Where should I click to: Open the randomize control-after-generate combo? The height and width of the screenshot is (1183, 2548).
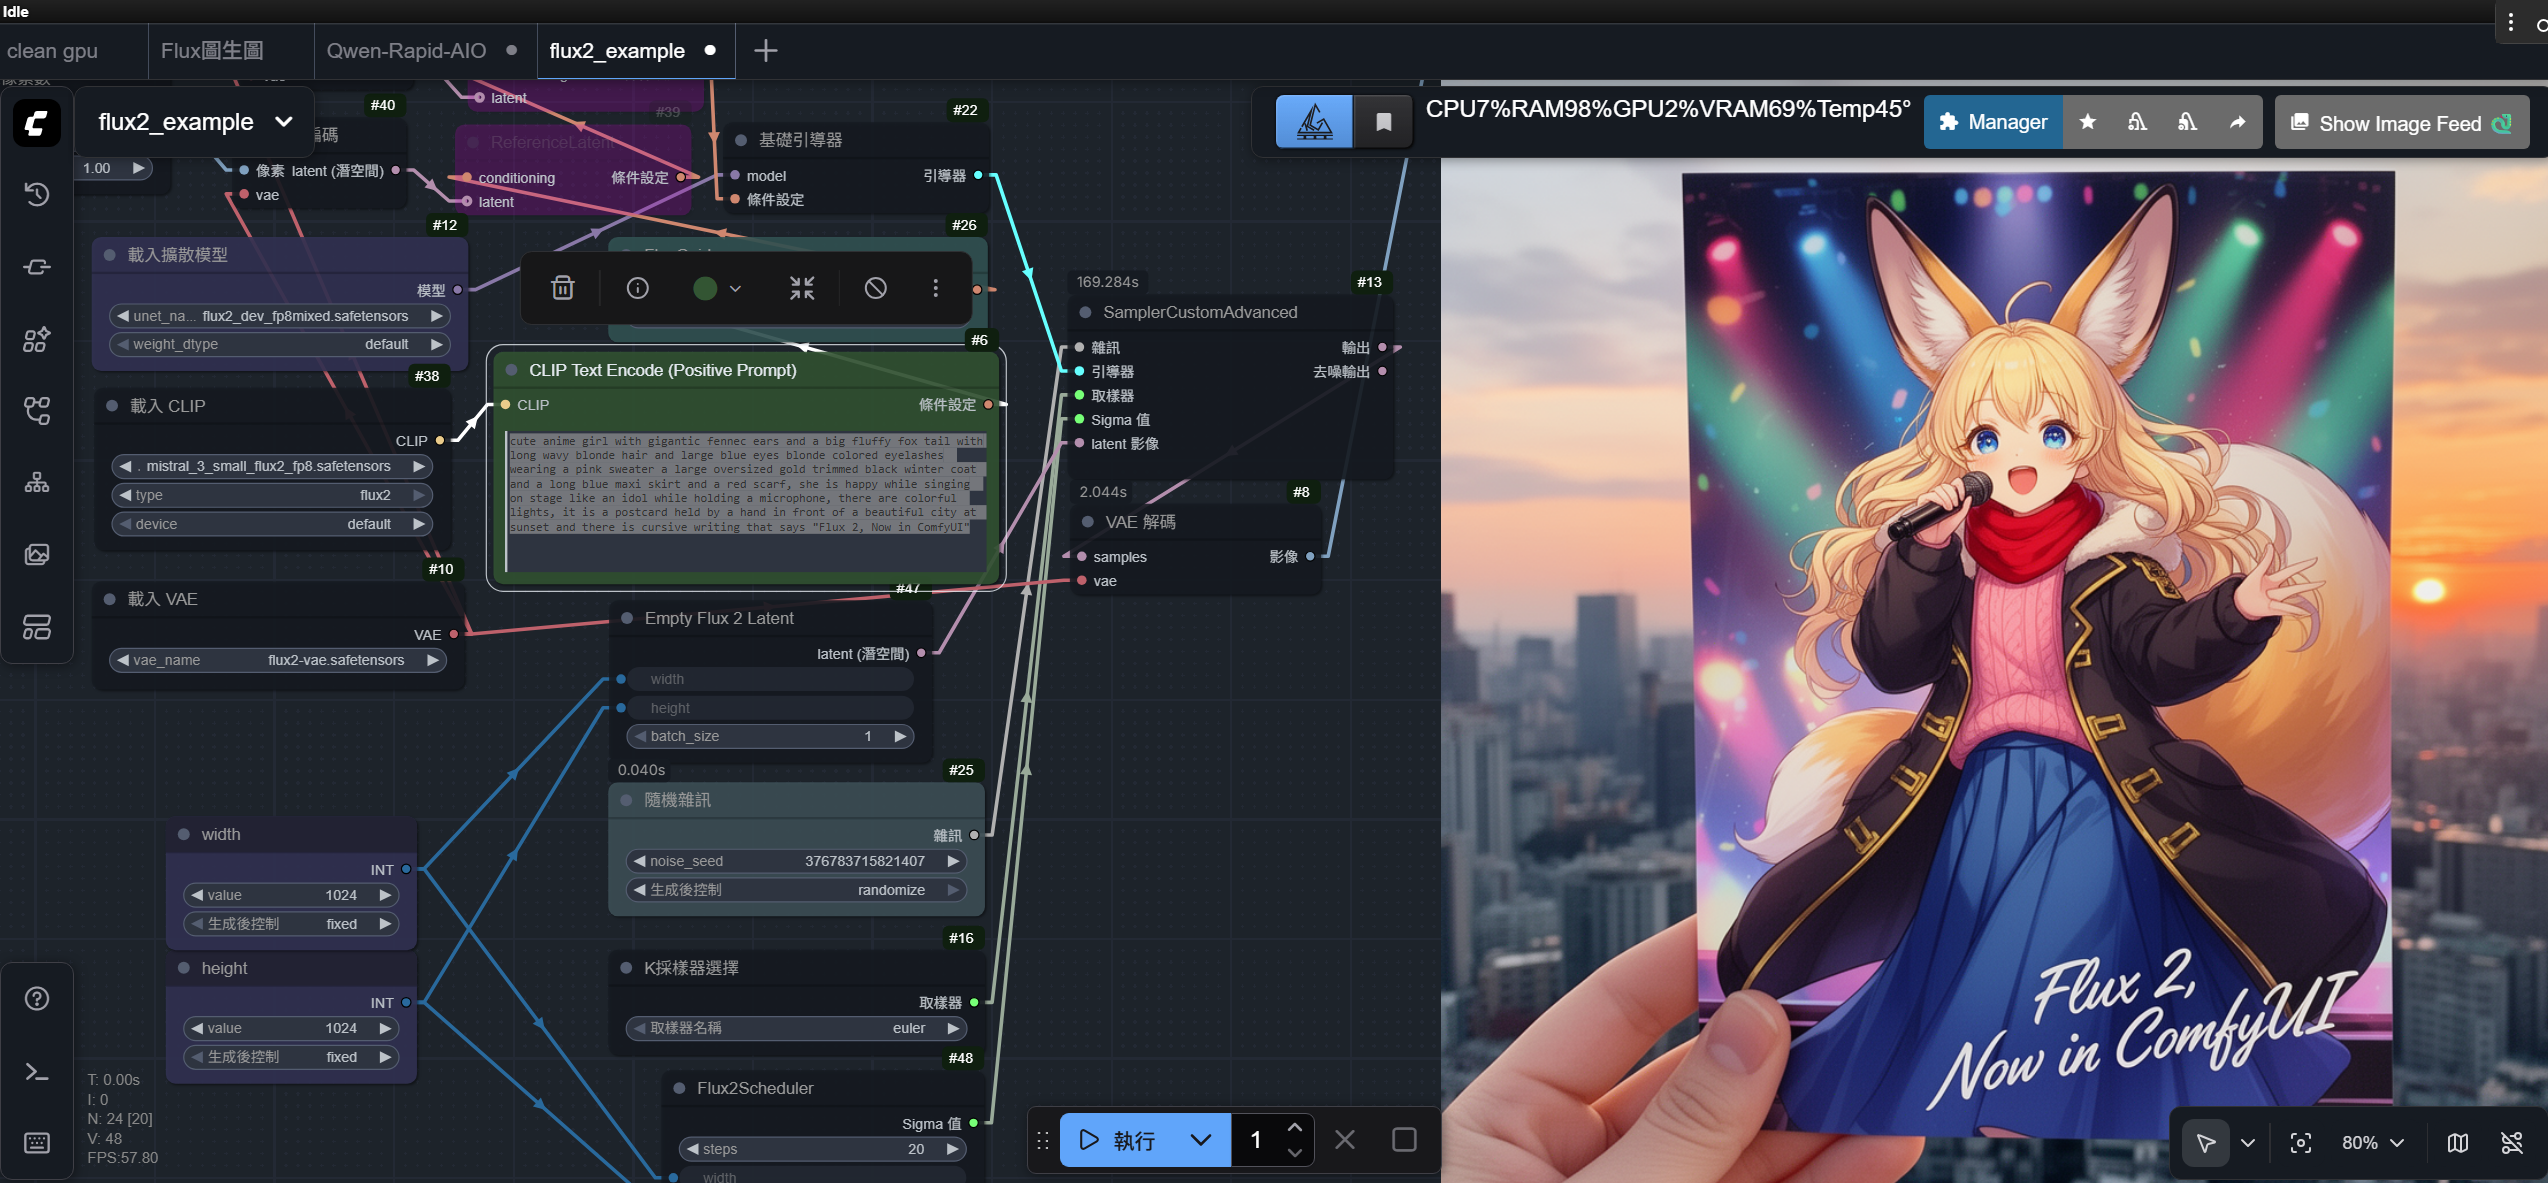coord(797,890)
